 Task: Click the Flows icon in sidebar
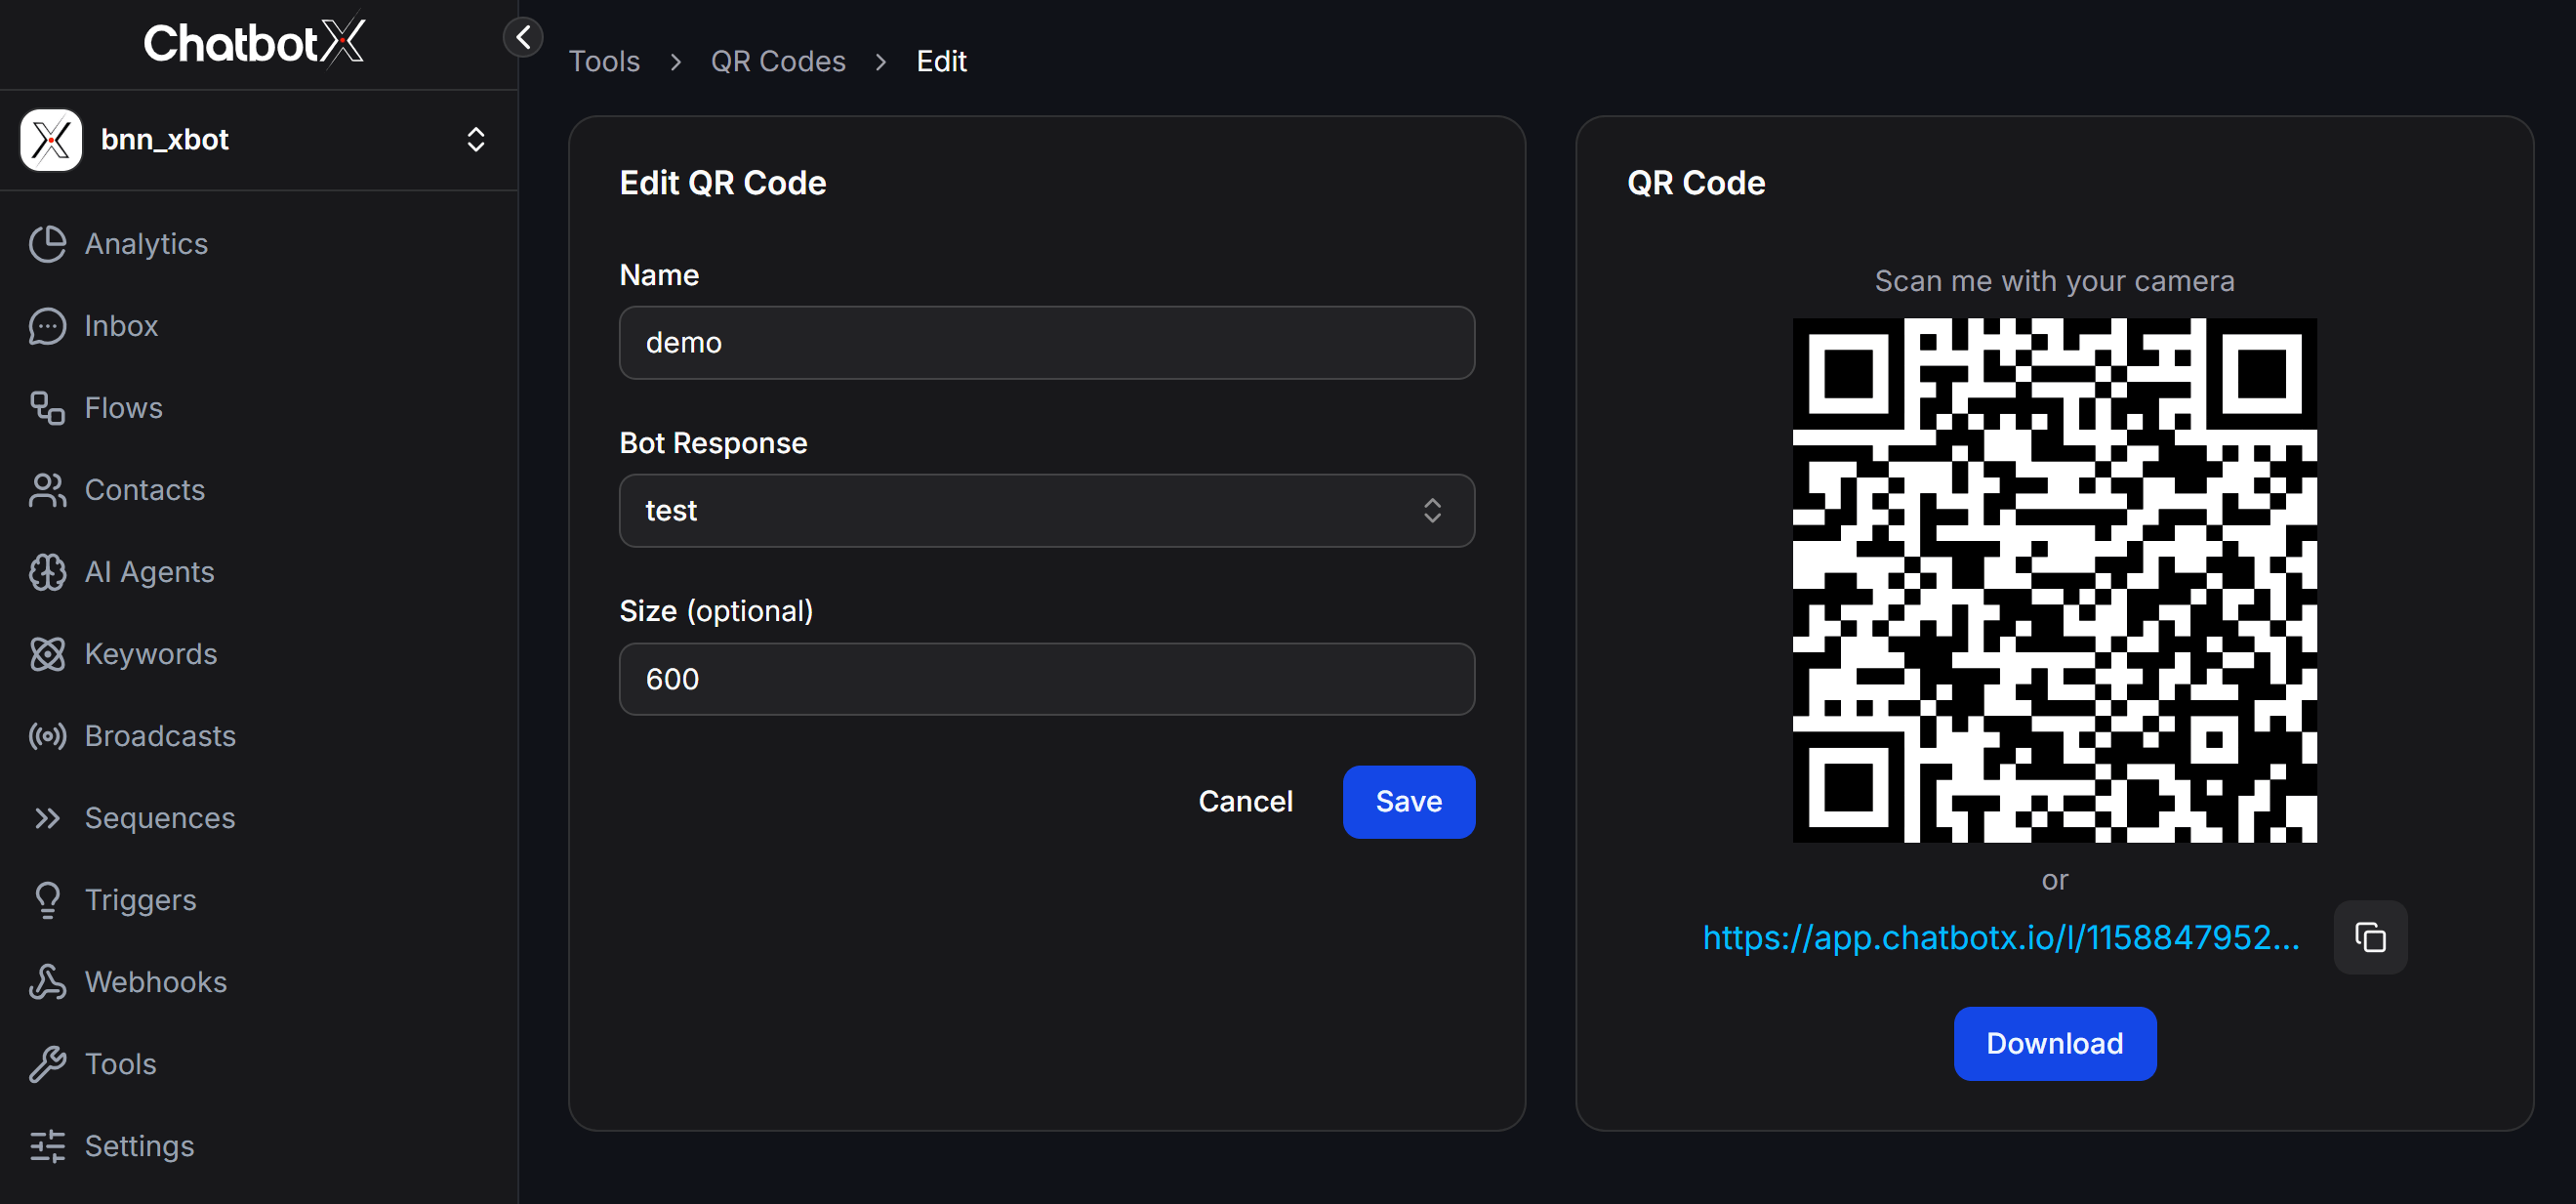point(47,408)
